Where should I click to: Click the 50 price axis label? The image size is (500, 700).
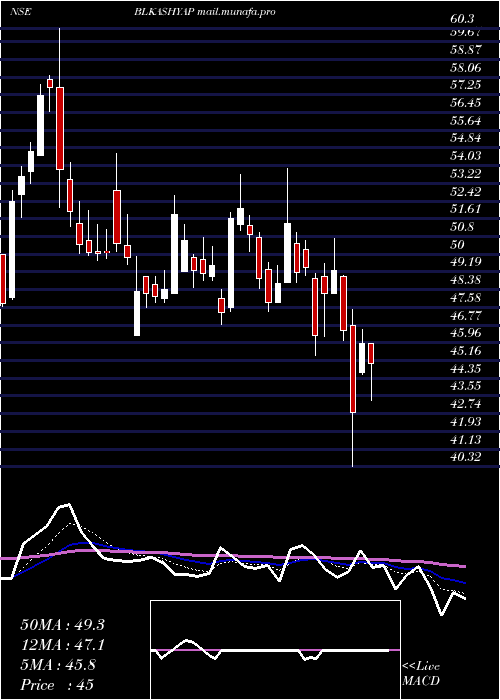coord(458,244)
